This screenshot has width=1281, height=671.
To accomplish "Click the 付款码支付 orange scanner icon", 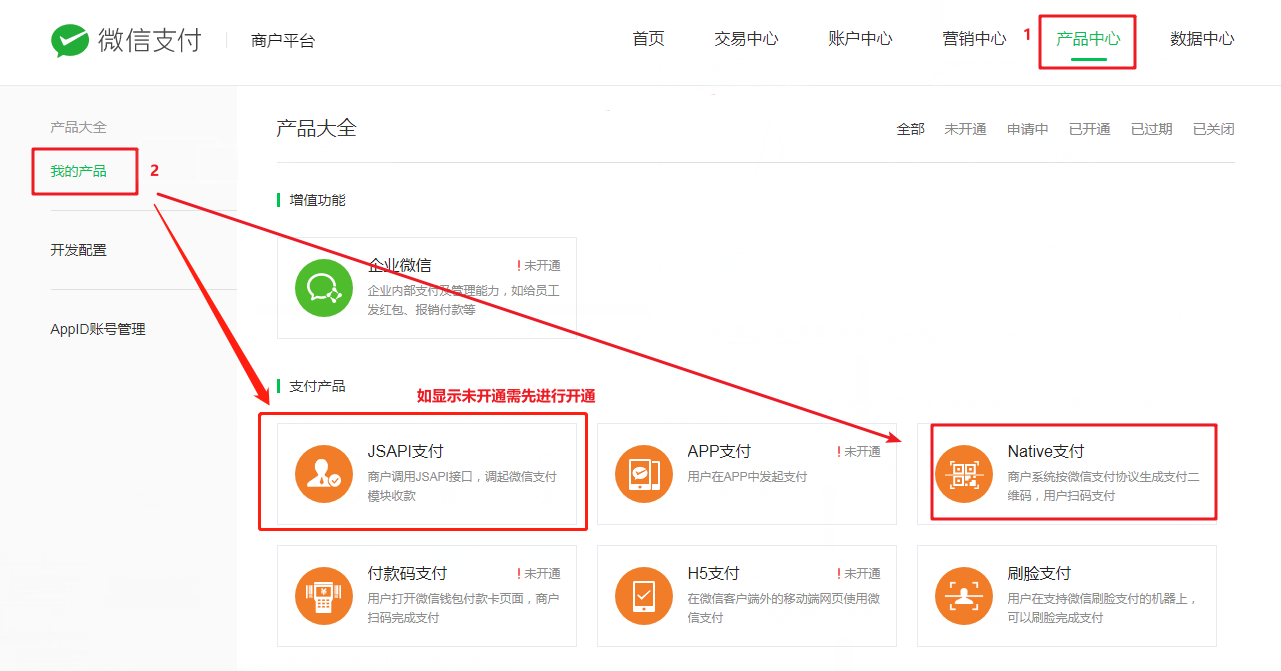I will tap(324, 596).
